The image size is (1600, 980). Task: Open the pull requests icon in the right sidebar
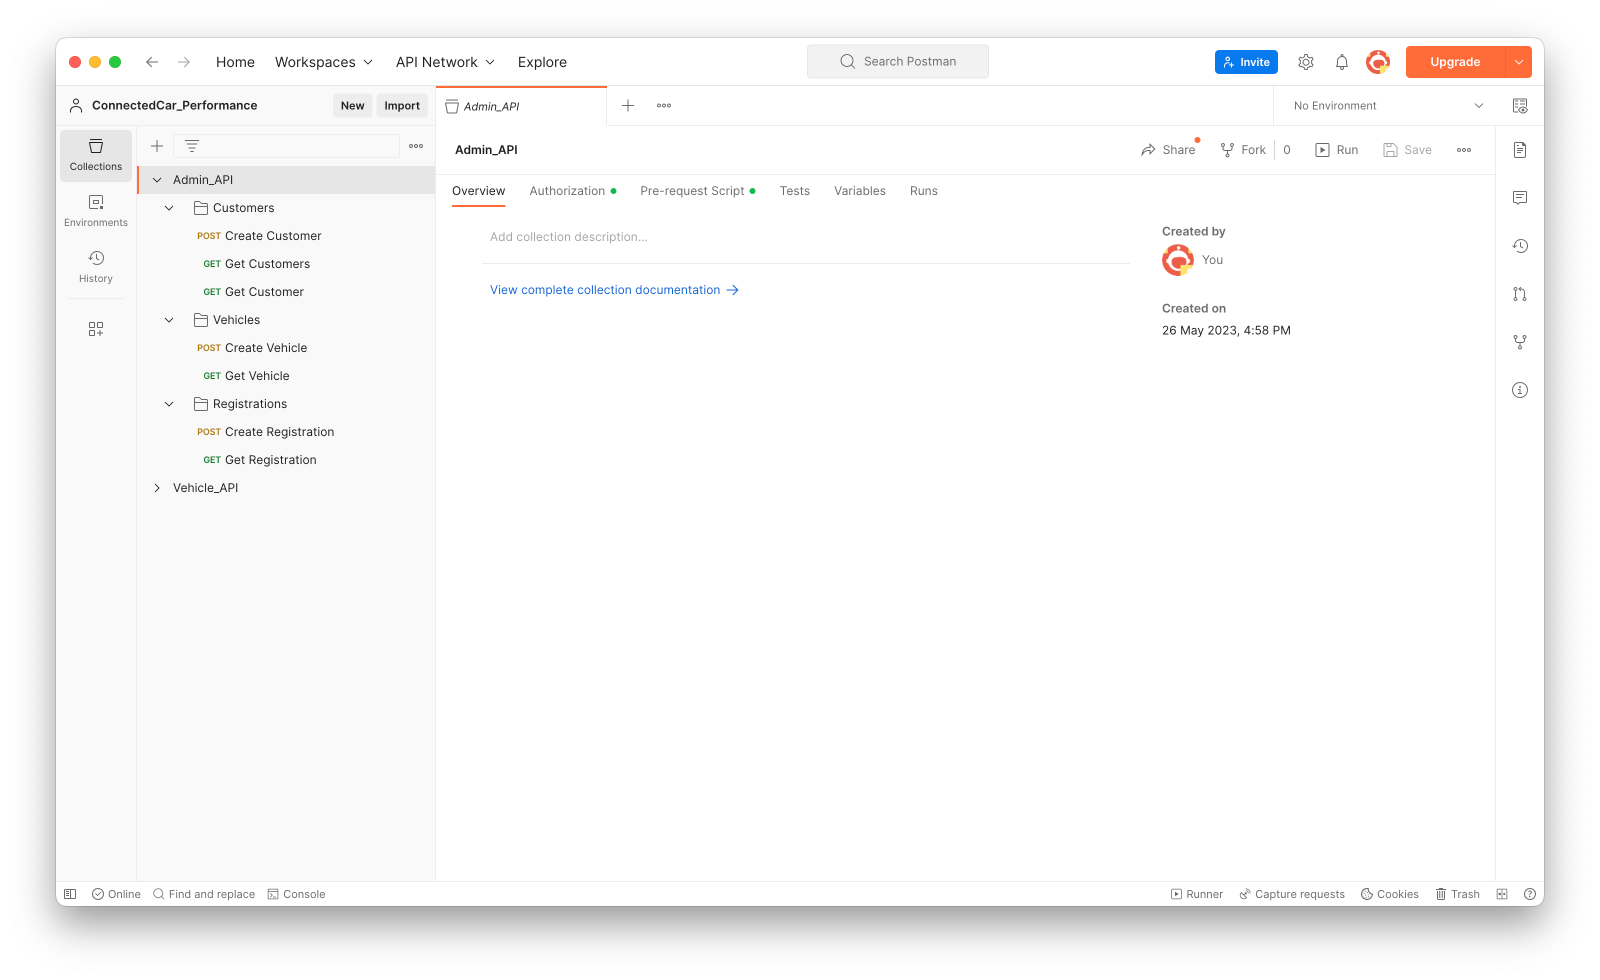pyautogui.click(x=1520, y=294)
